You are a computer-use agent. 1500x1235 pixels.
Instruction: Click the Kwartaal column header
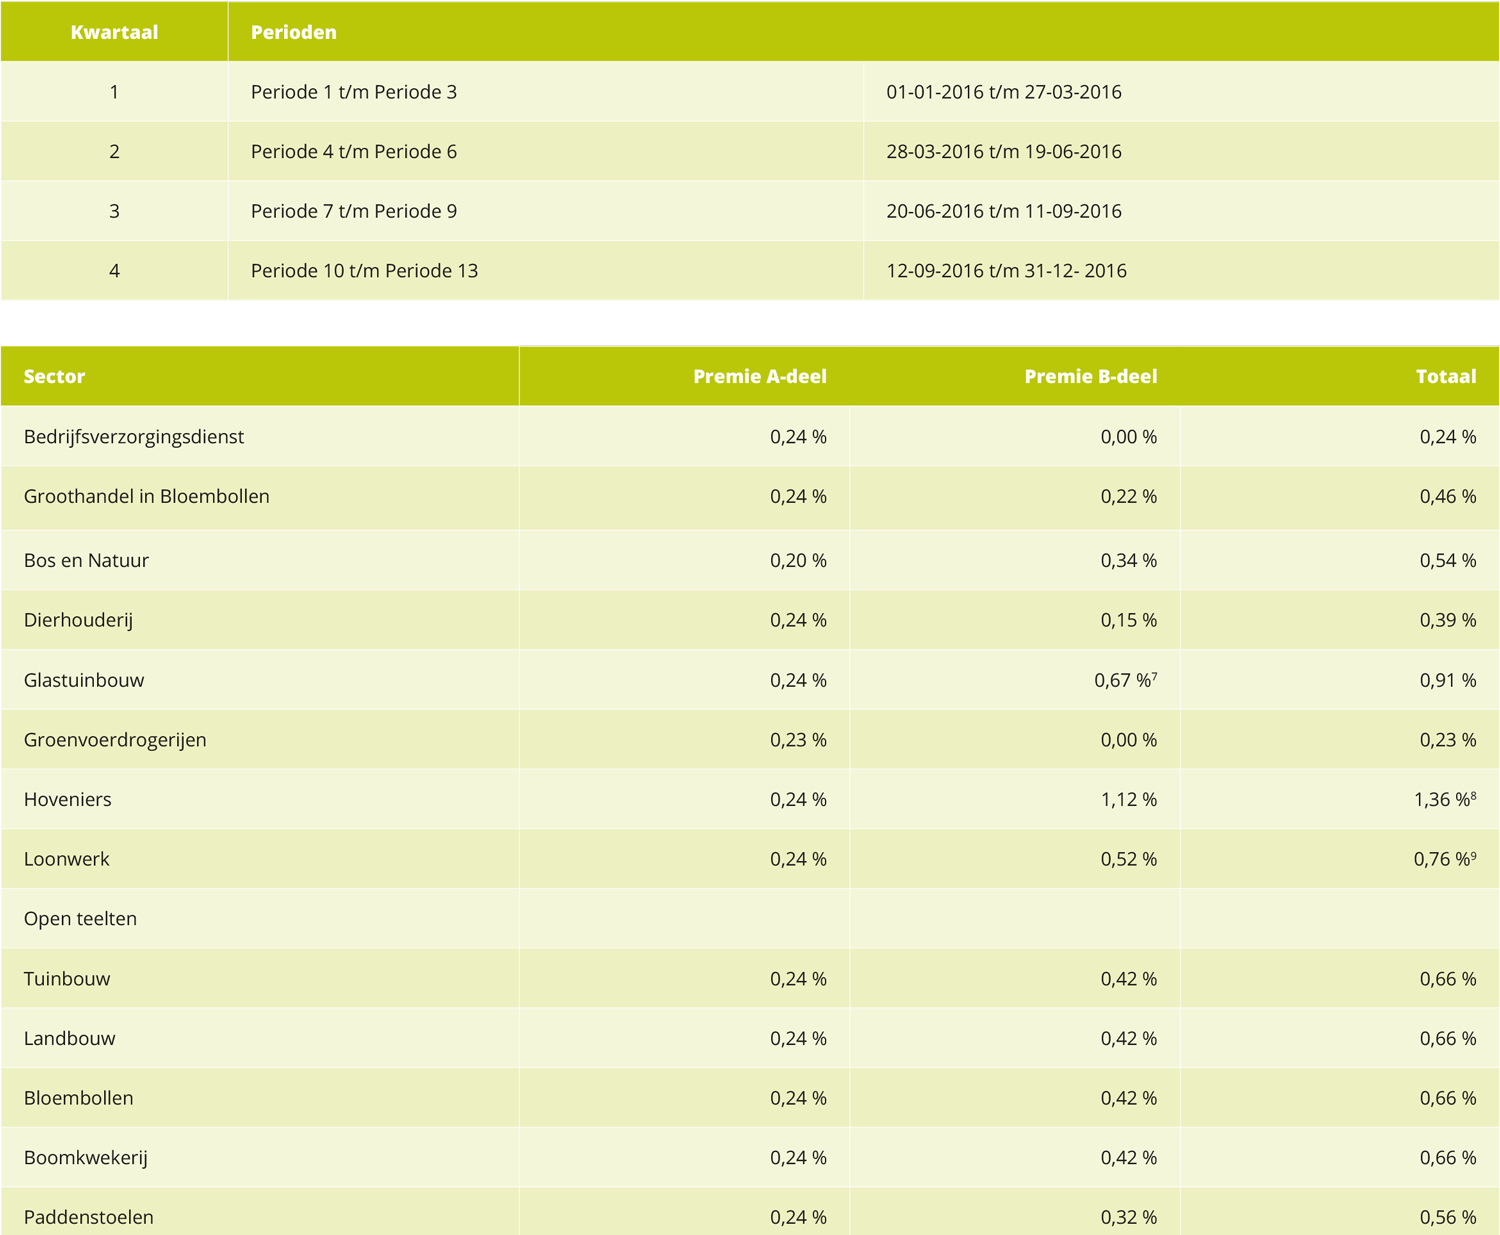coord(114,32)
